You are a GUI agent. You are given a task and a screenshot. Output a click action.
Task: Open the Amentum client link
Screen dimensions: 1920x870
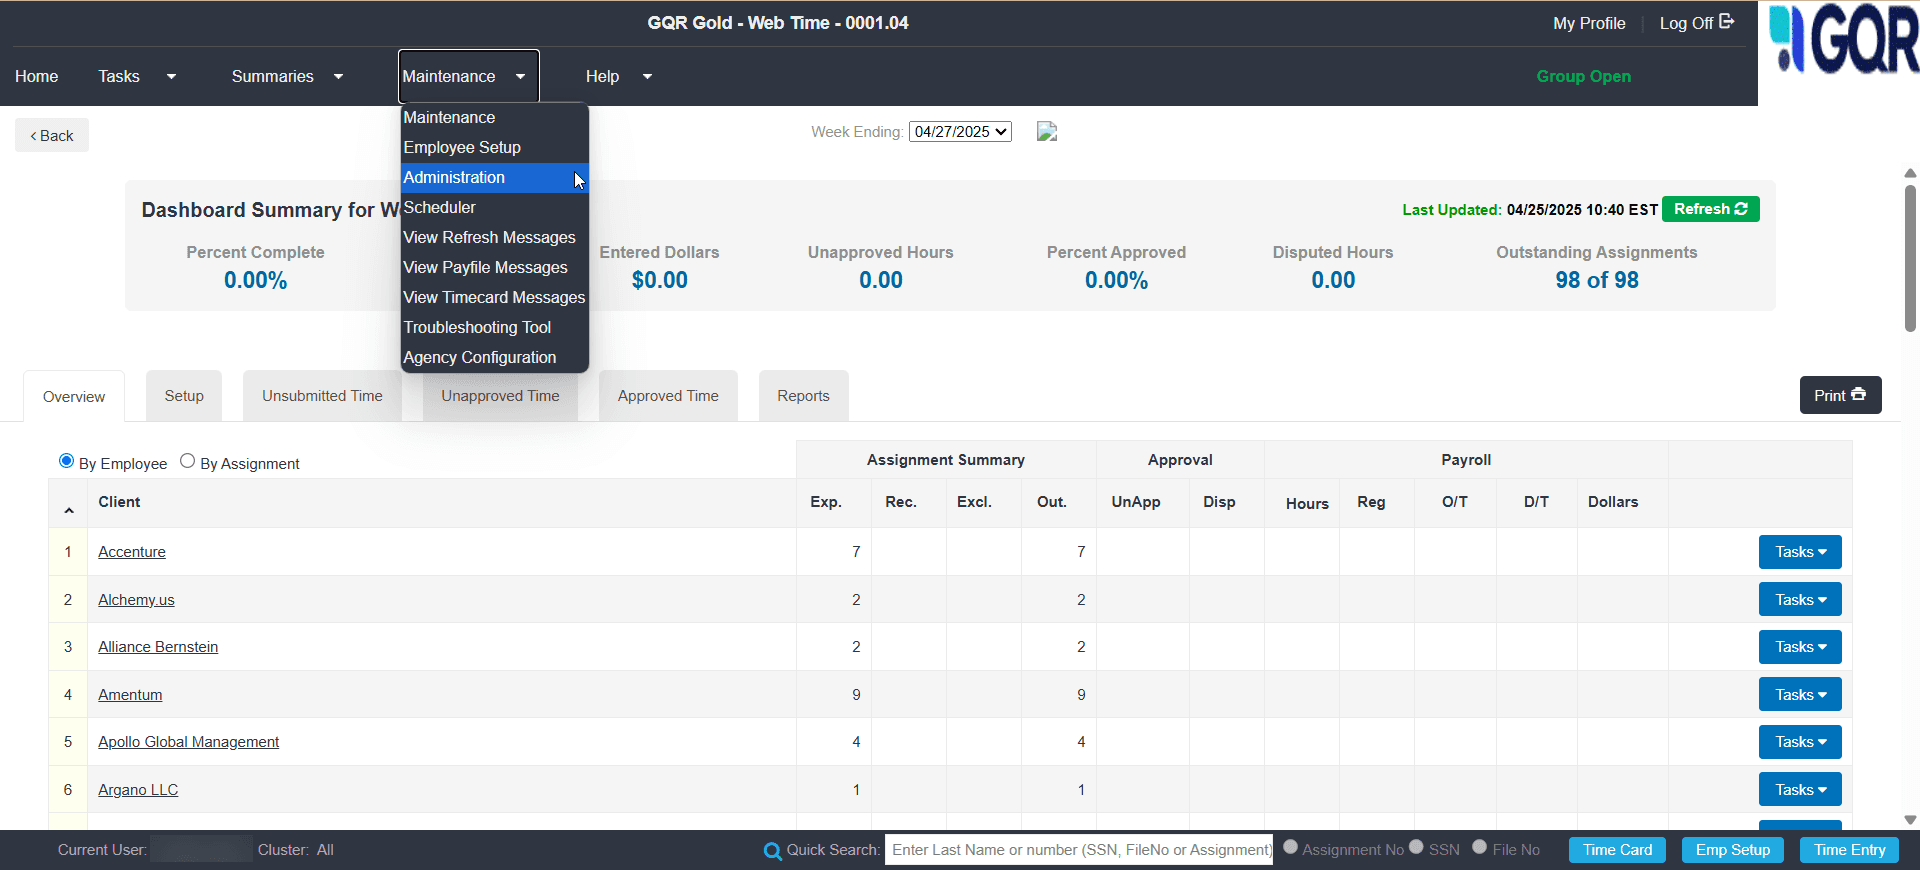tap(130, 695)
